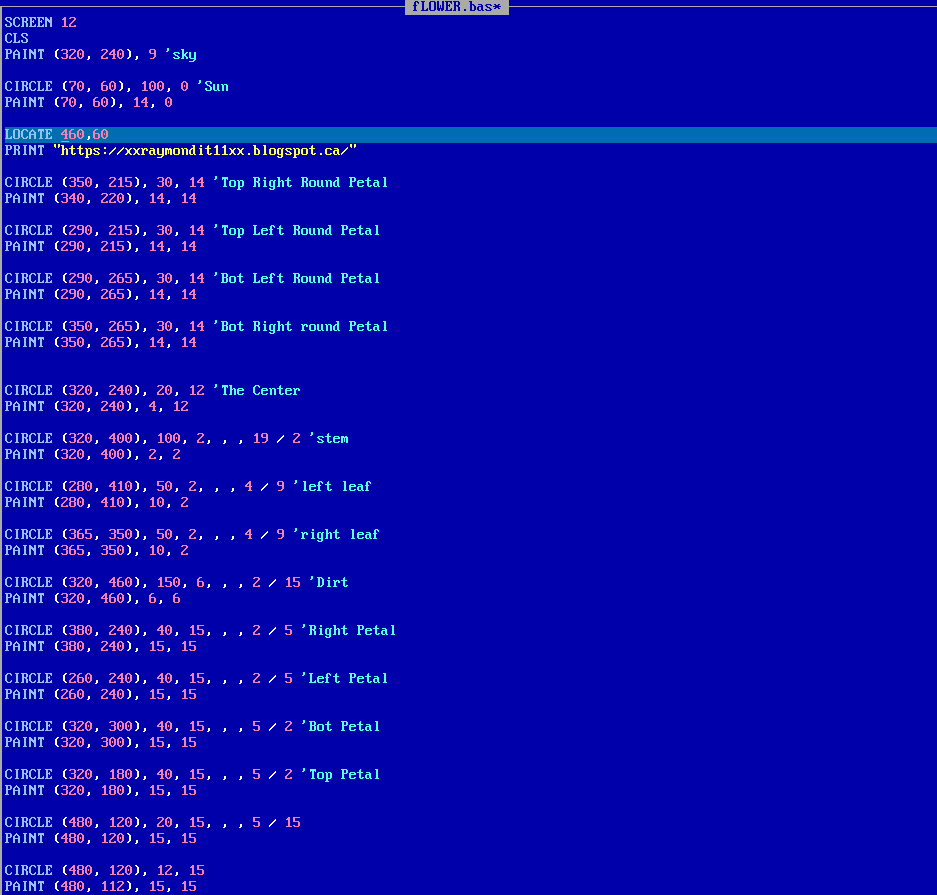Click the 'Dirt comment text
Image resolution: width=937 pixels, height=895 pixels.
[329, 582]
